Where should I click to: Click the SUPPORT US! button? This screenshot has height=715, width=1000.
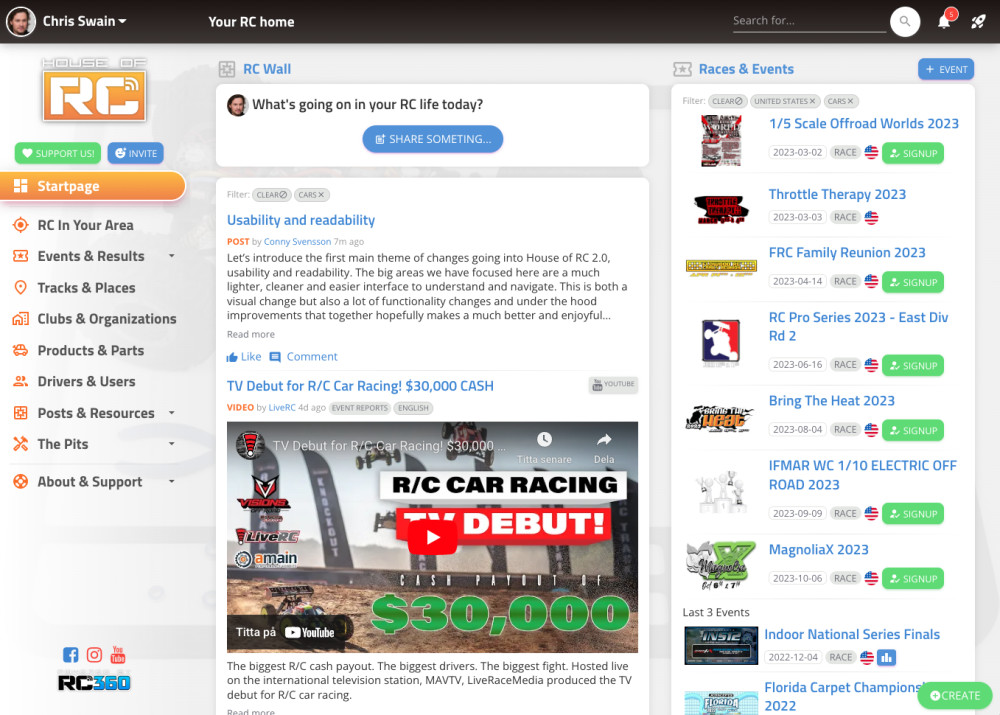point(58,153)
